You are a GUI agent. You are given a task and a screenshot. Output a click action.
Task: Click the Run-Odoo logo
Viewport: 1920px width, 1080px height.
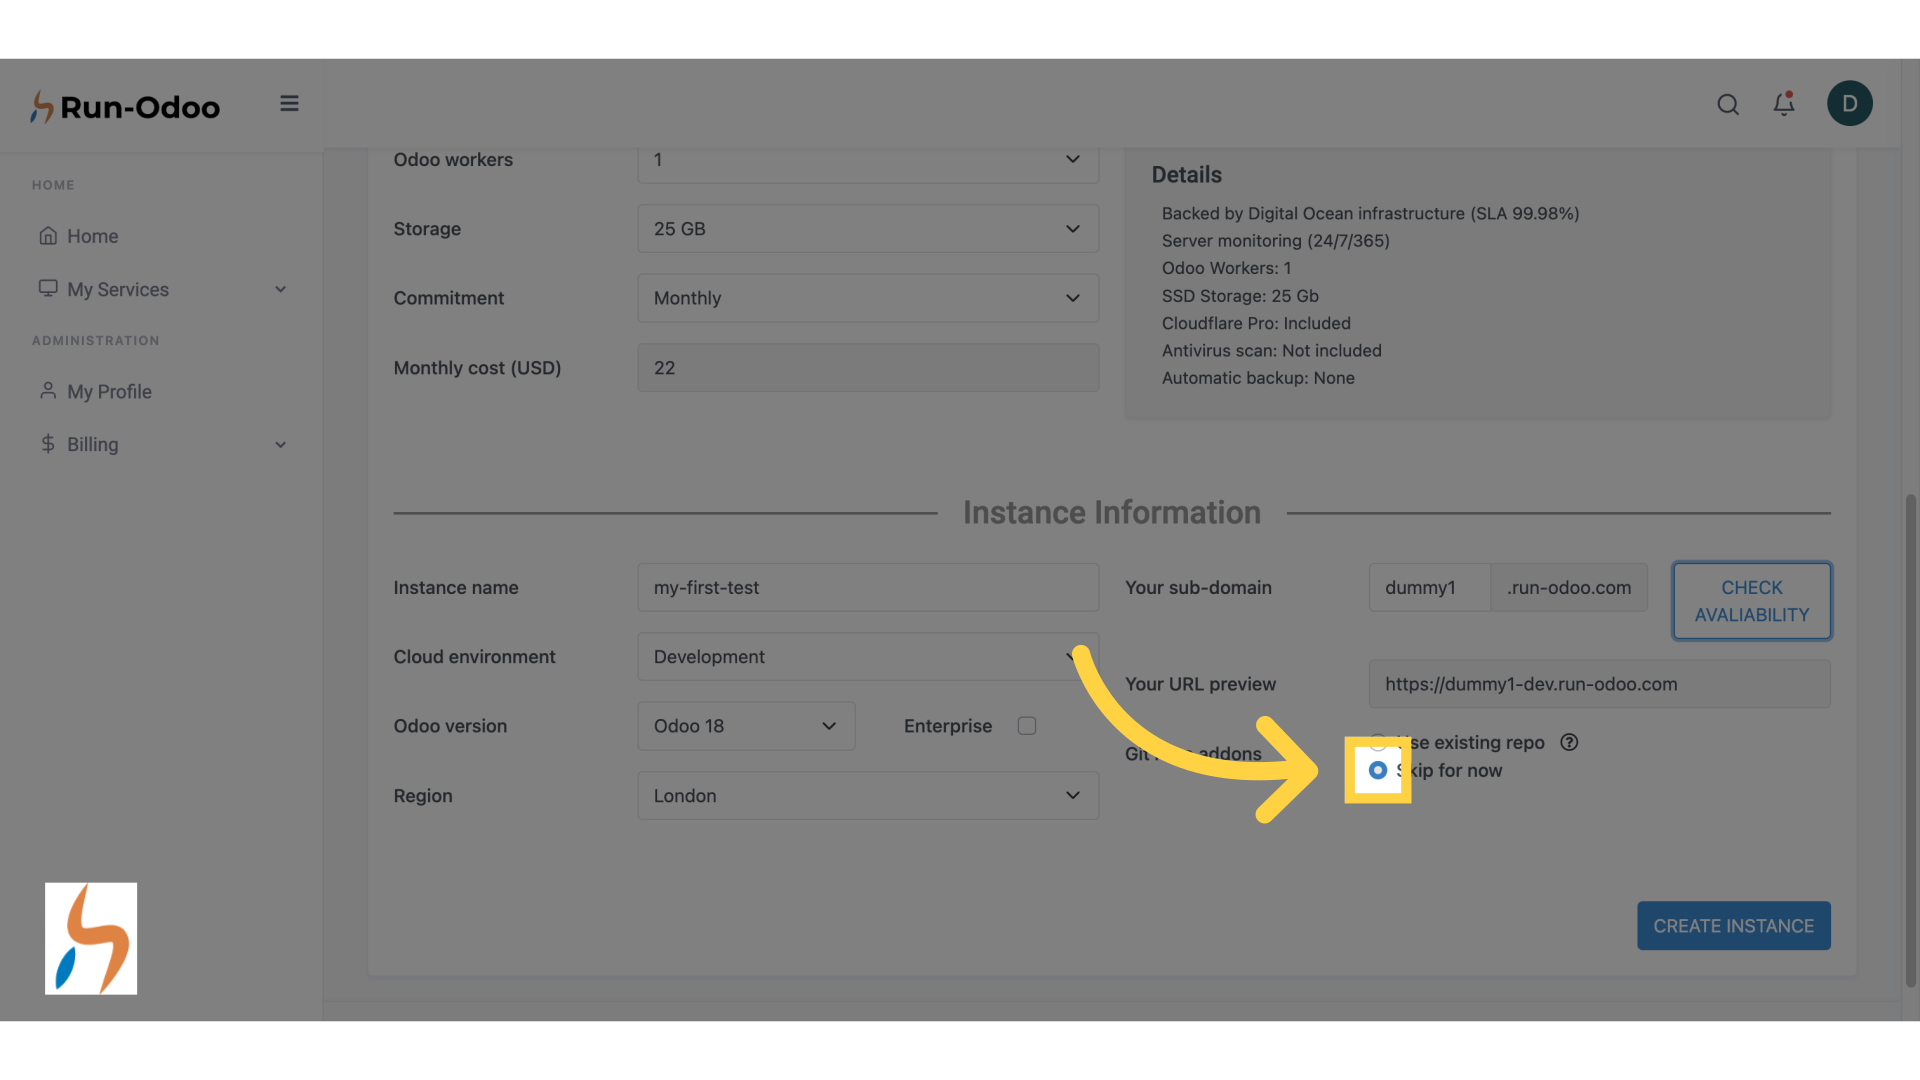(x=125, y=106)
